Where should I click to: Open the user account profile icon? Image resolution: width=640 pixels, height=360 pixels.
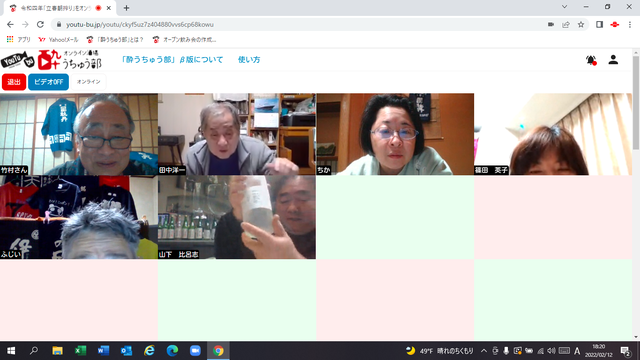pyautogui.click(x=613, y=60)
